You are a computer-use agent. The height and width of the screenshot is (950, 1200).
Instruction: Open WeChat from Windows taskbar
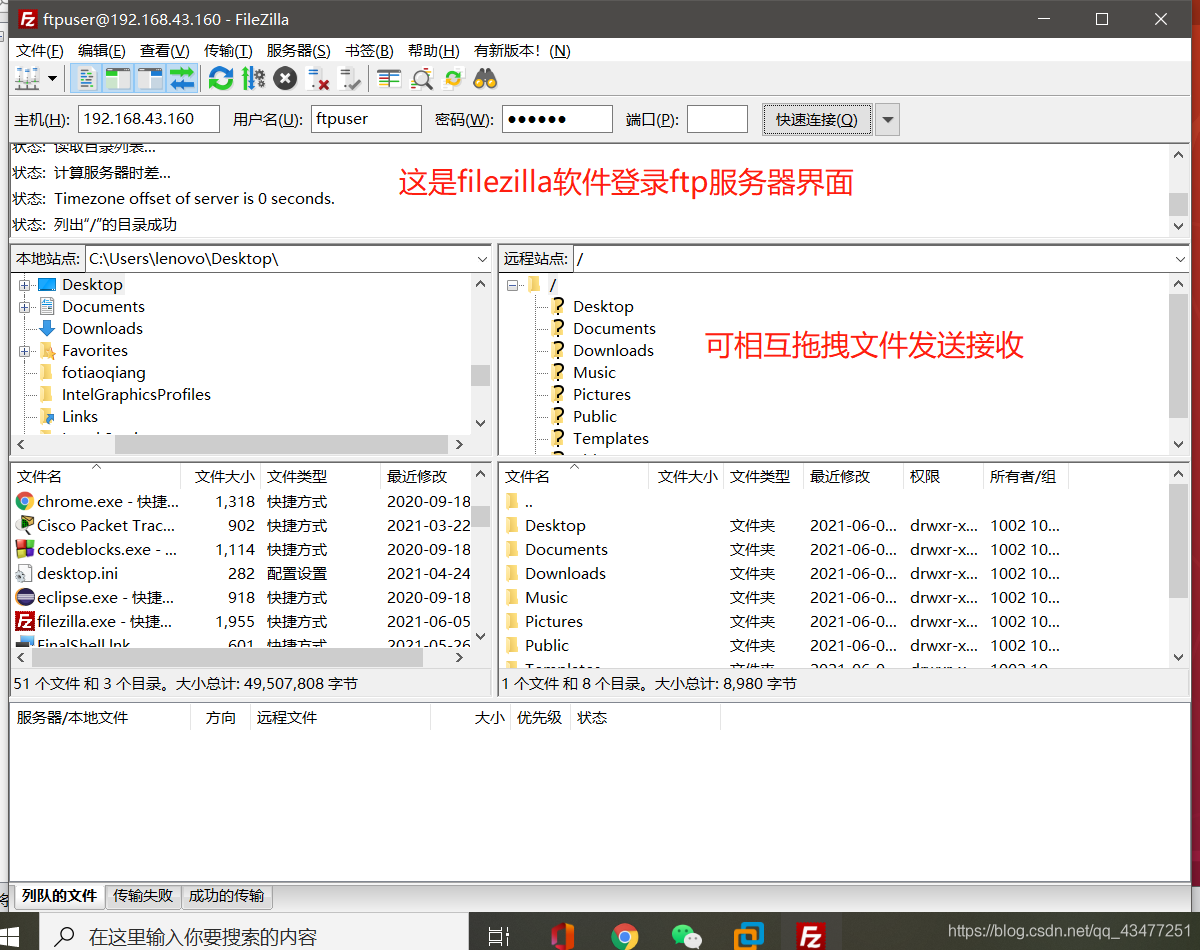pyautogui.click(x=686, y=936)
